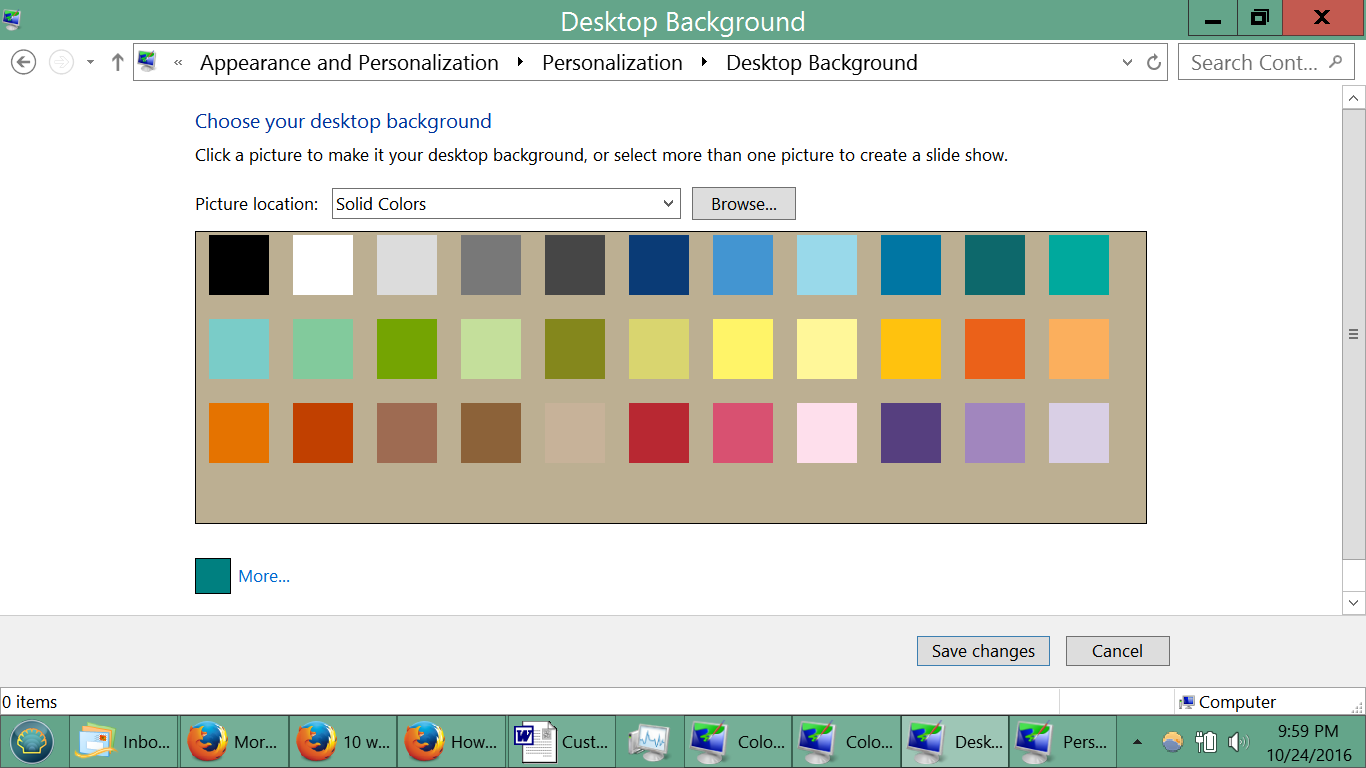Click Save changes button
This screenshot has height=768, width=1366.
(982, 651)
